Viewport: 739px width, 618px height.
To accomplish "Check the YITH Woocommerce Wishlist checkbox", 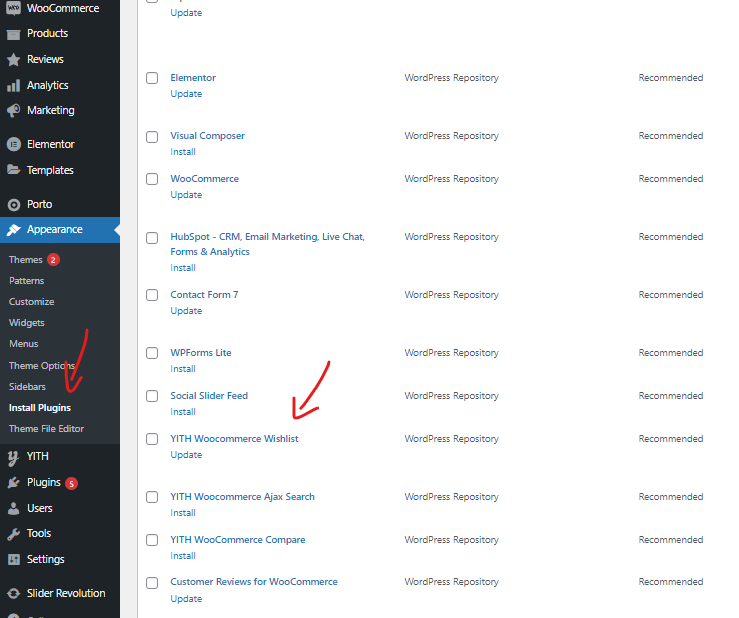I will coord(152,439).
